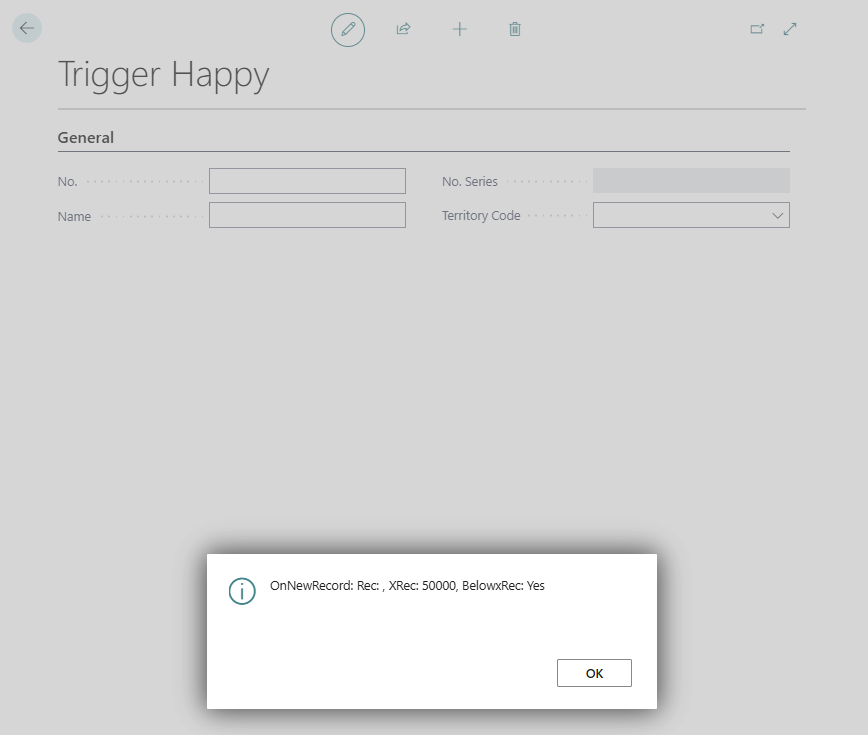Click the No. field caption label
868x735 pixels.
(67, 181)
